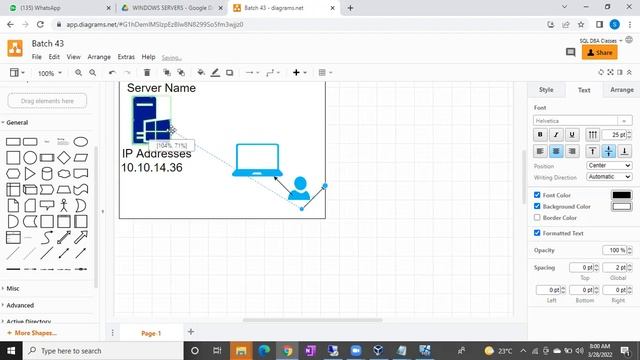Select the ellipse shape in General
Image resolution: width=640 pixels, height=360 pixels.
coord(81,142)
